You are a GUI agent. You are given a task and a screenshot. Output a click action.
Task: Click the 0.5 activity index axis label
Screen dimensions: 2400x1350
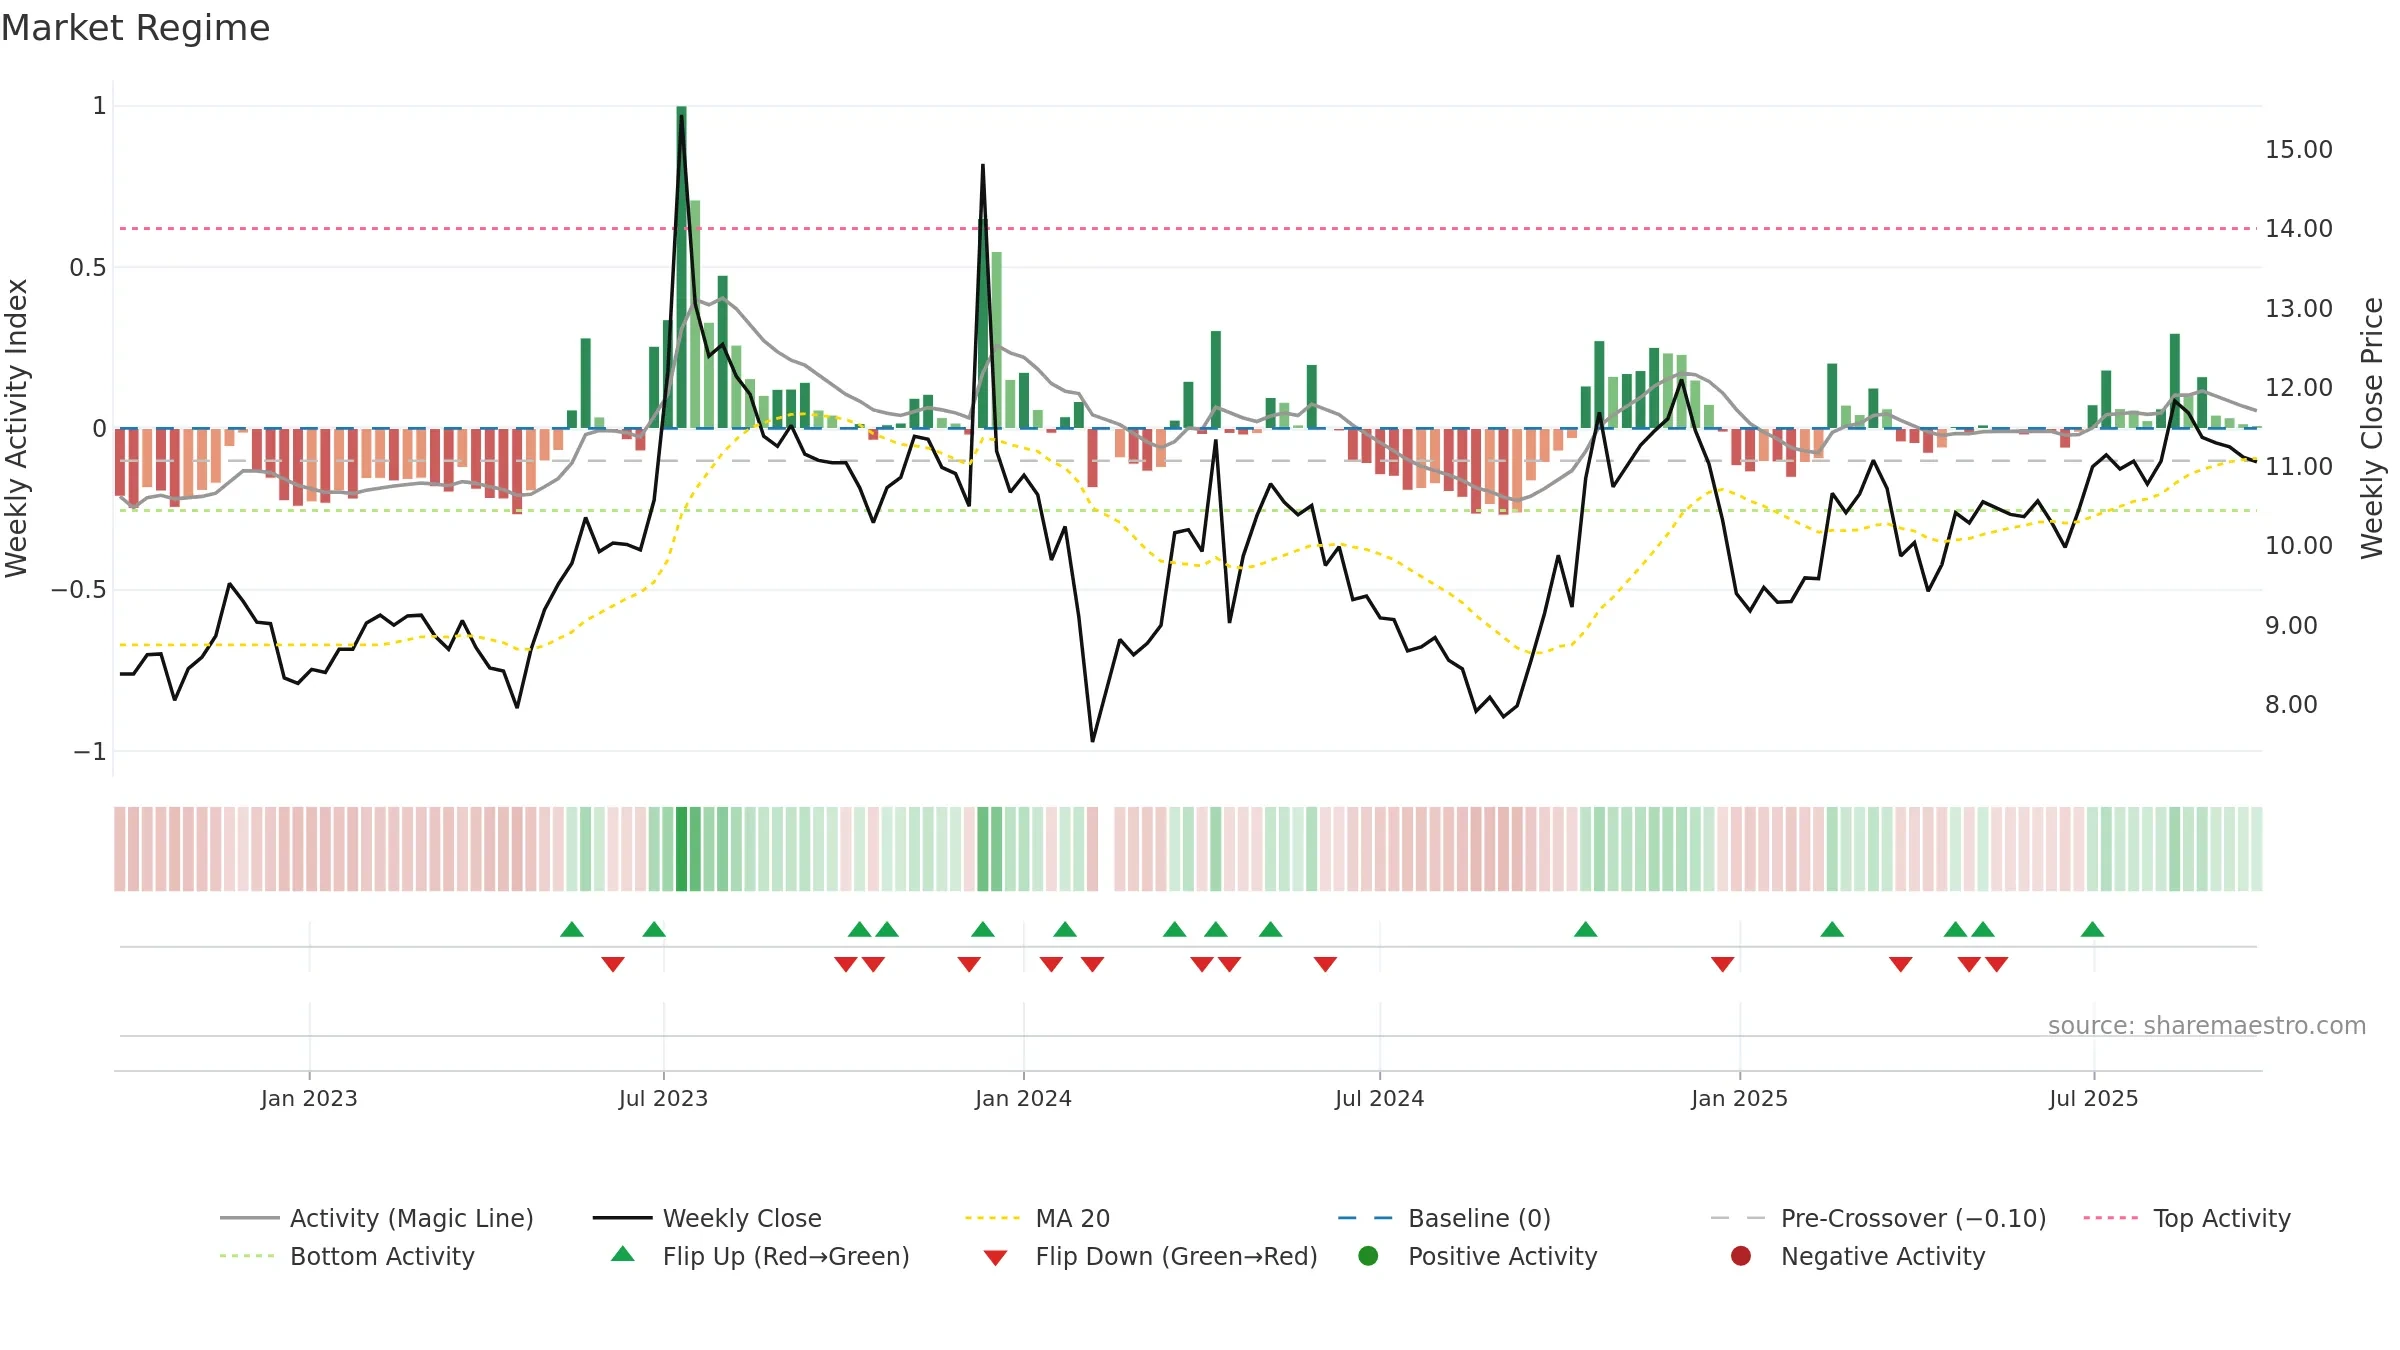click(x=88, y=268)
